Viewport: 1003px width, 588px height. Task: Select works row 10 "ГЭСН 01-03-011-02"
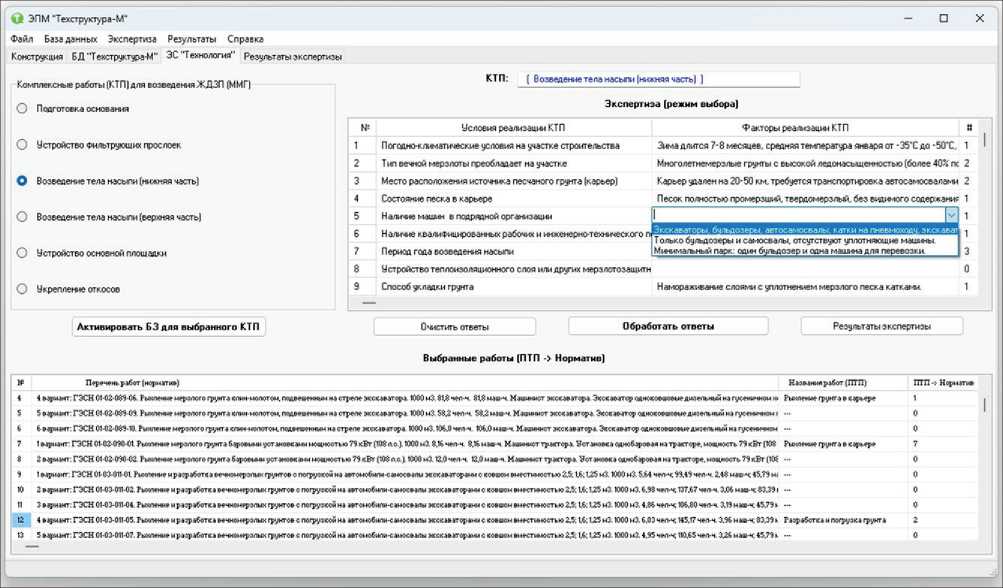point(406,489)
